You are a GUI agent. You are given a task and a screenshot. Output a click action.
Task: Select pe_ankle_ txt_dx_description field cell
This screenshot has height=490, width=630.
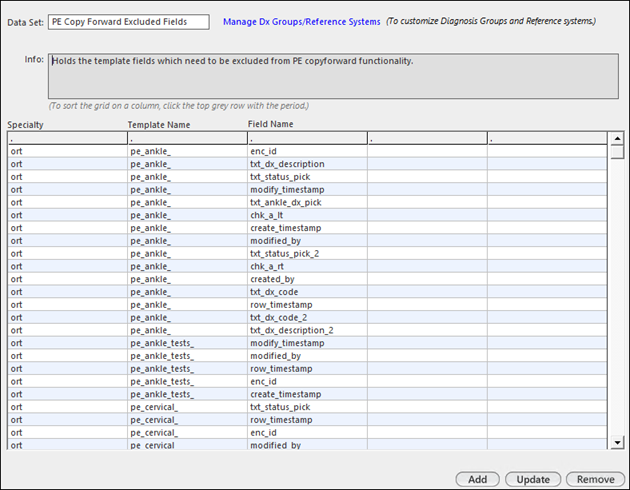307,164
